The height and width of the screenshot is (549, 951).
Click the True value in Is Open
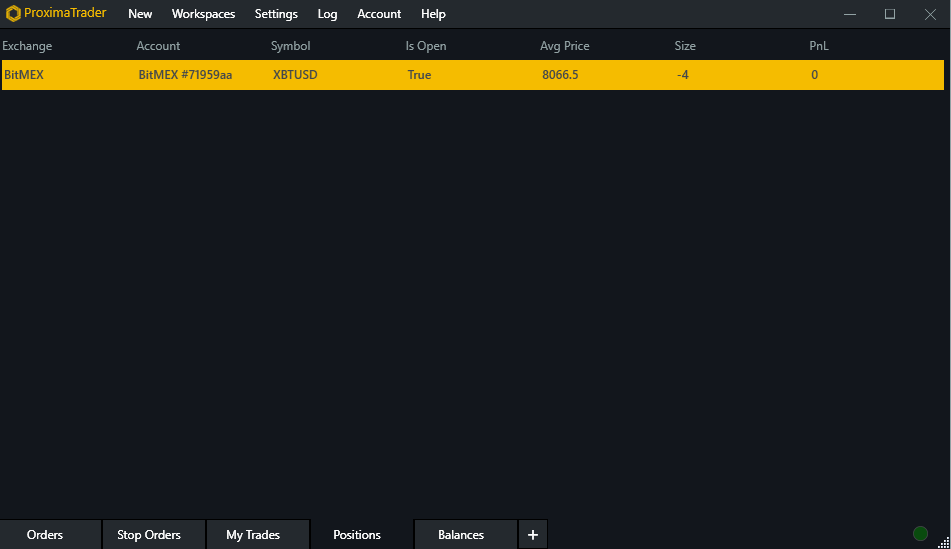tap(419, 75)
